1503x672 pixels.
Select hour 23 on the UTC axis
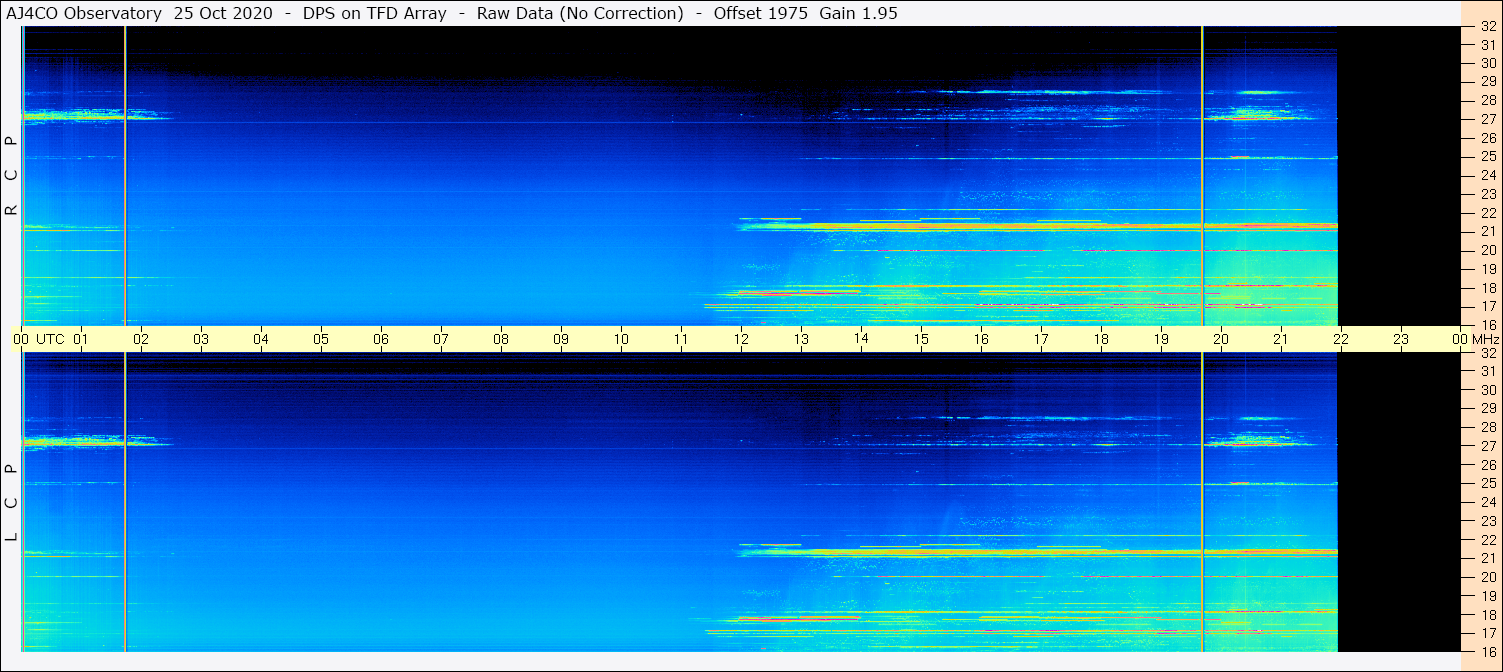click(x=1401, y=339)
